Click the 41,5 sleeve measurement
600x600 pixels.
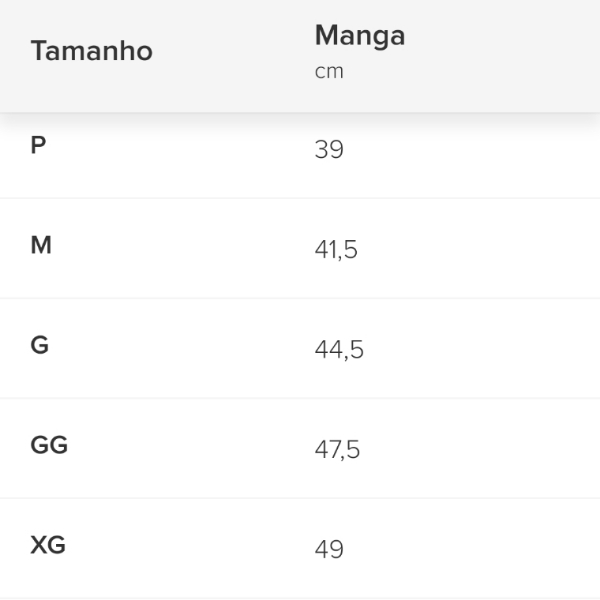point(336,250)
